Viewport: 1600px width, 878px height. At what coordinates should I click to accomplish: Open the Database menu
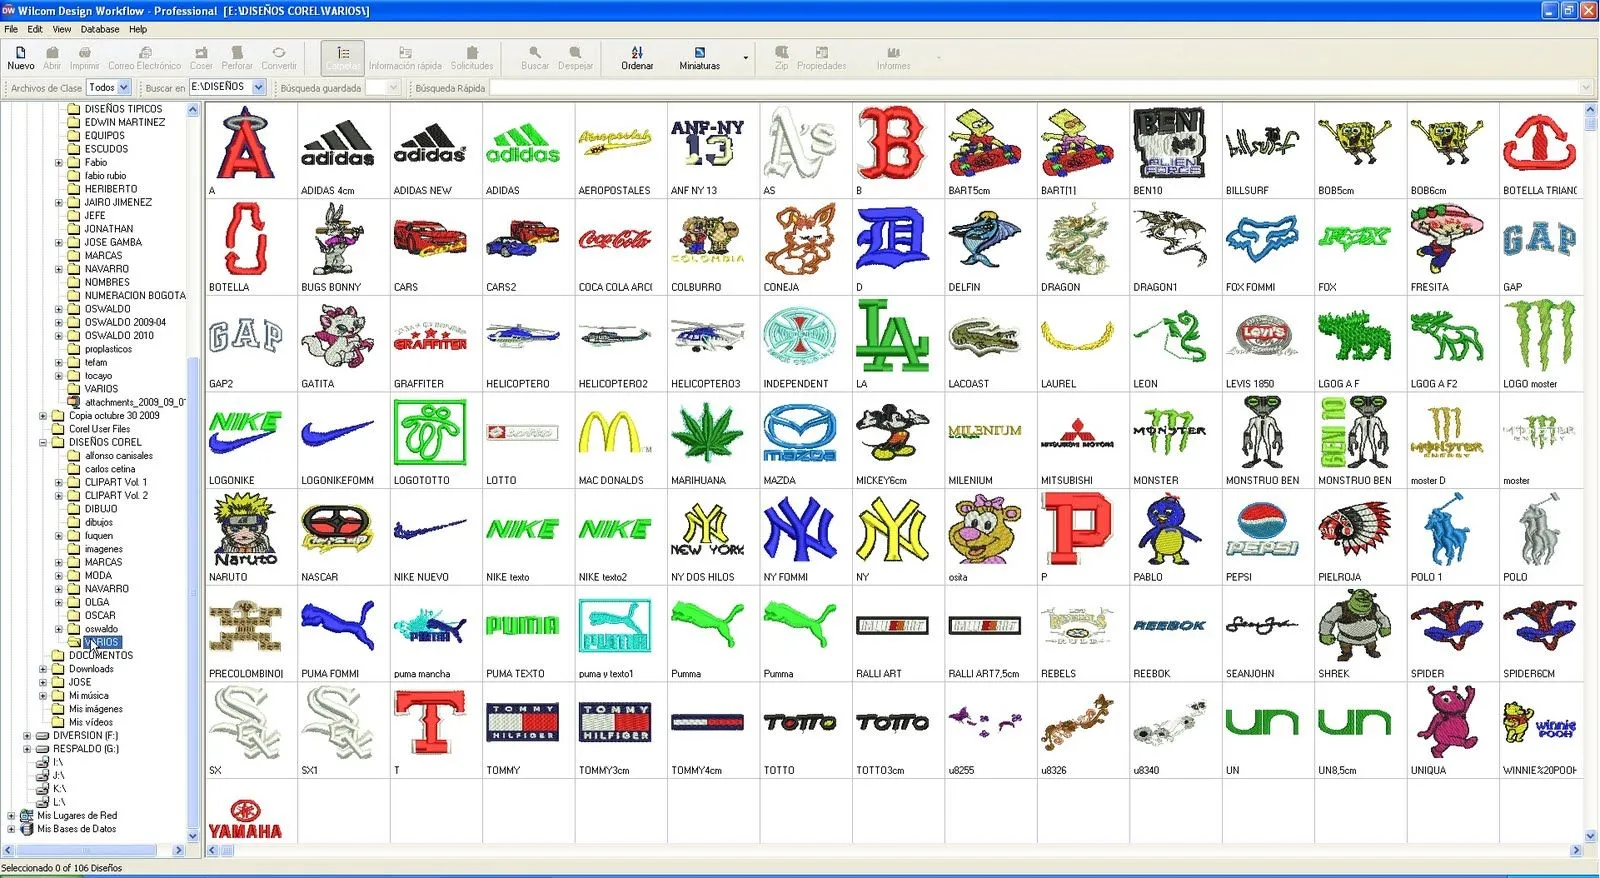pyautogui.click(x=100, y=29)
